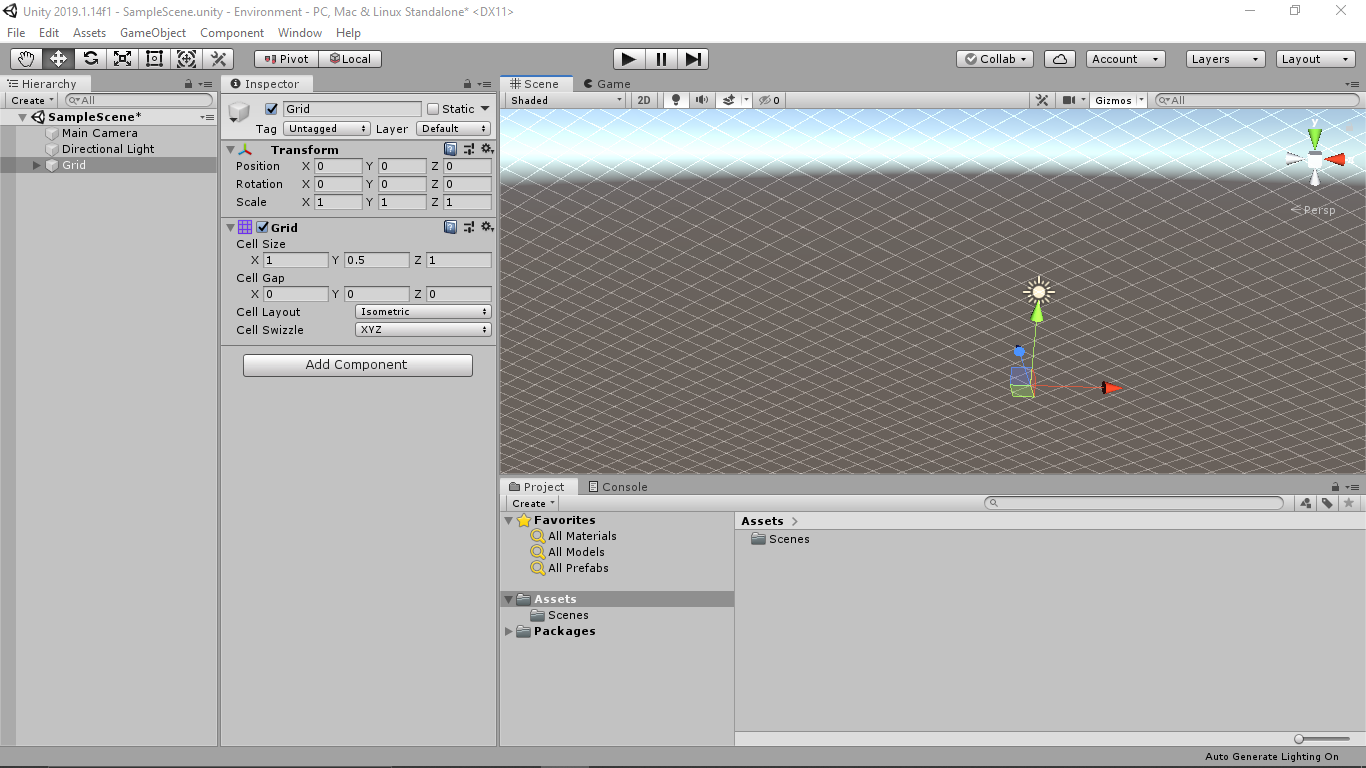Switch to the Game tab
The image size is (1366, 768).
pyautogui.click(x=607, y=84)
